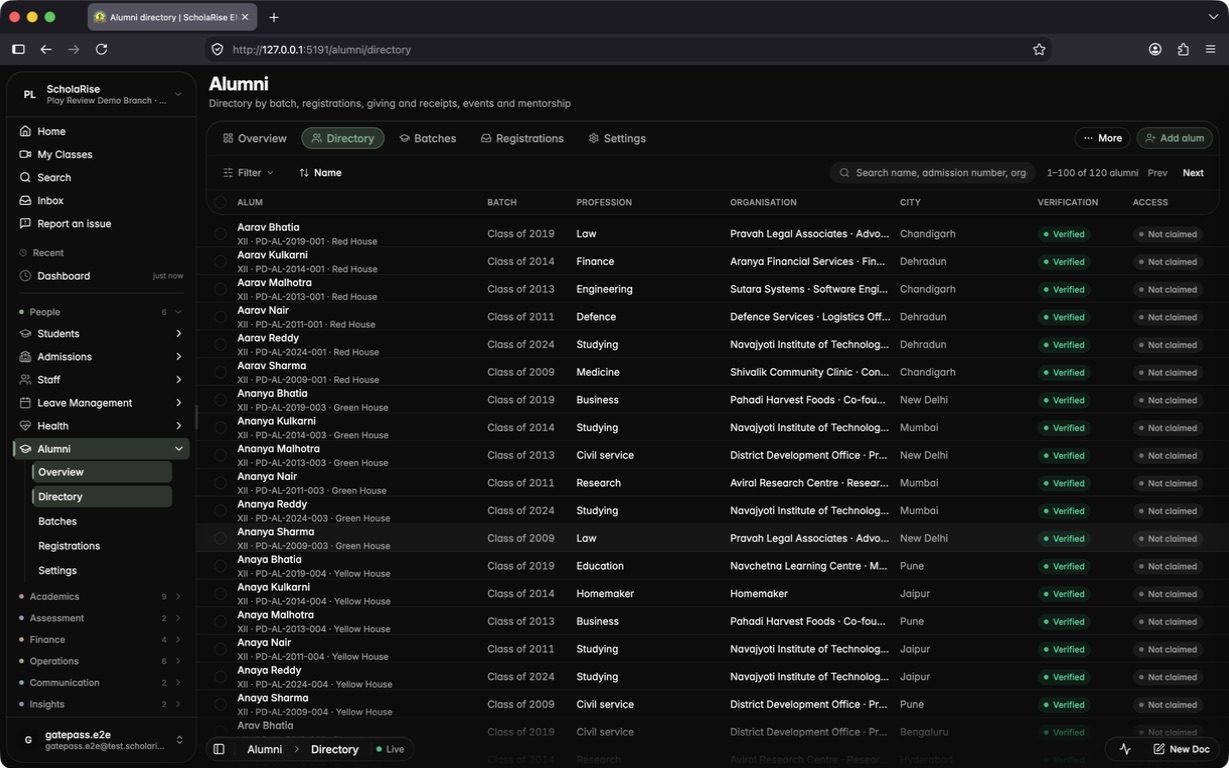Switch to the Batches tab
The image size is (1229, 768).
428,138
